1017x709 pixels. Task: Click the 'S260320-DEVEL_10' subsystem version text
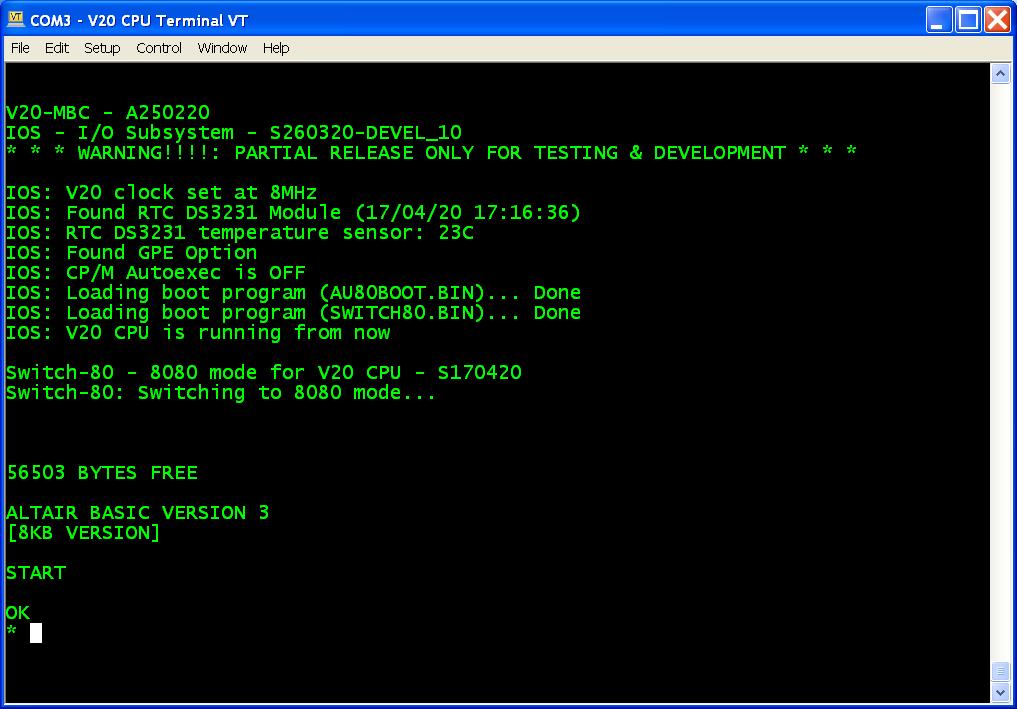[x=365, y=132]
